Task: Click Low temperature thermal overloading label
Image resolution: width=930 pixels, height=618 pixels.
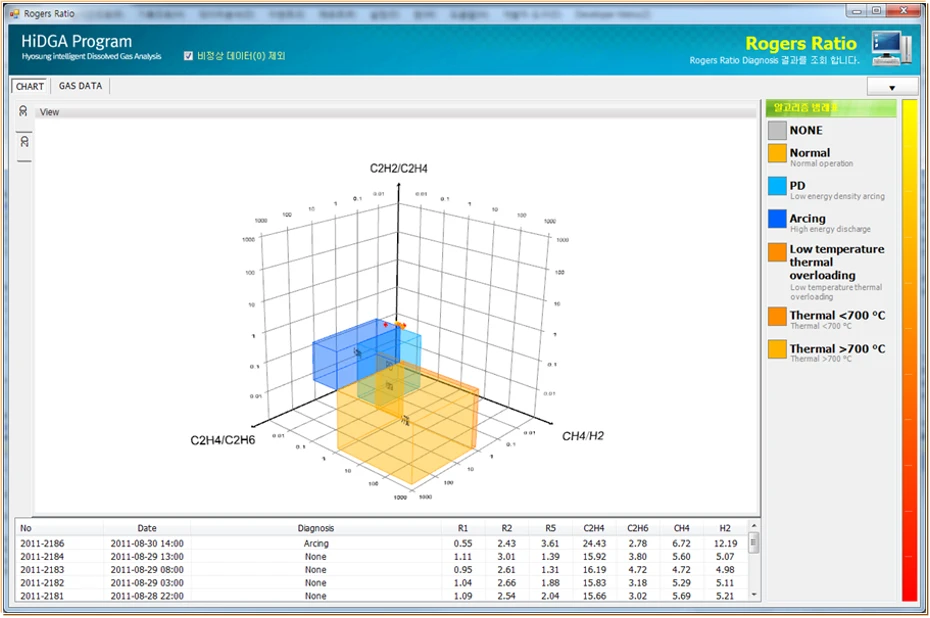Action: (x=837, y=262)
